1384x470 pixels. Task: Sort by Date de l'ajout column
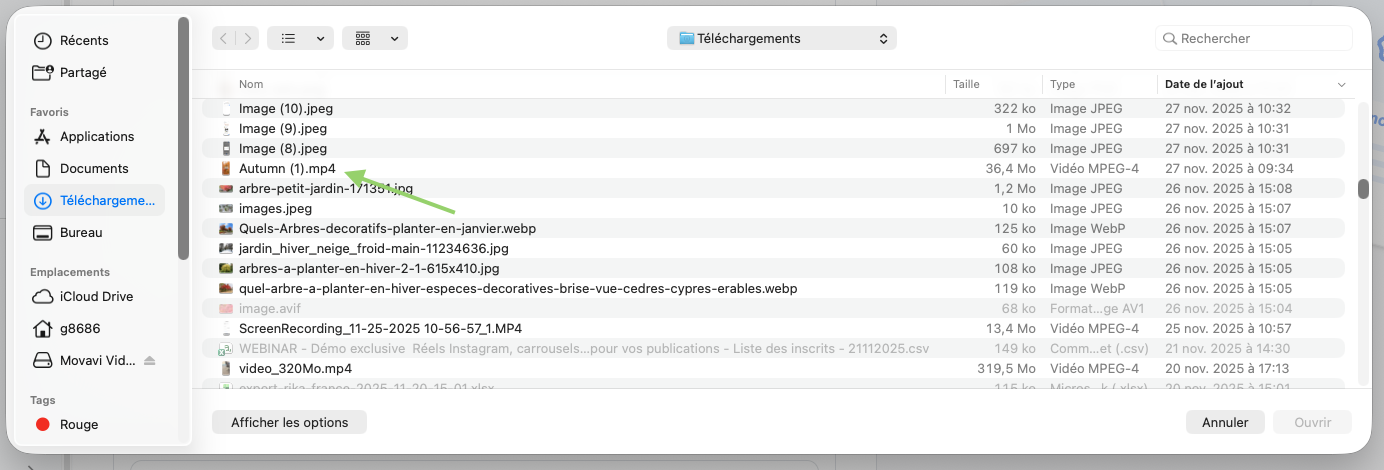point(1204,84)
